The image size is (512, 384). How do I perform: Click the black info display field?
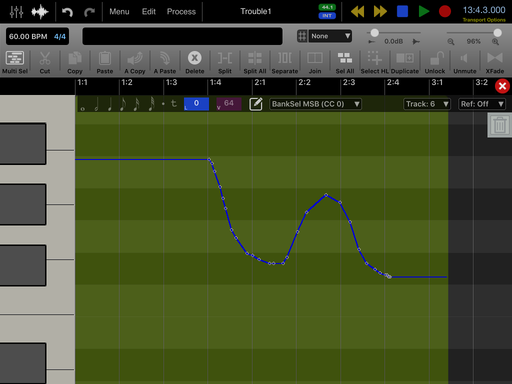coord(182,36)
